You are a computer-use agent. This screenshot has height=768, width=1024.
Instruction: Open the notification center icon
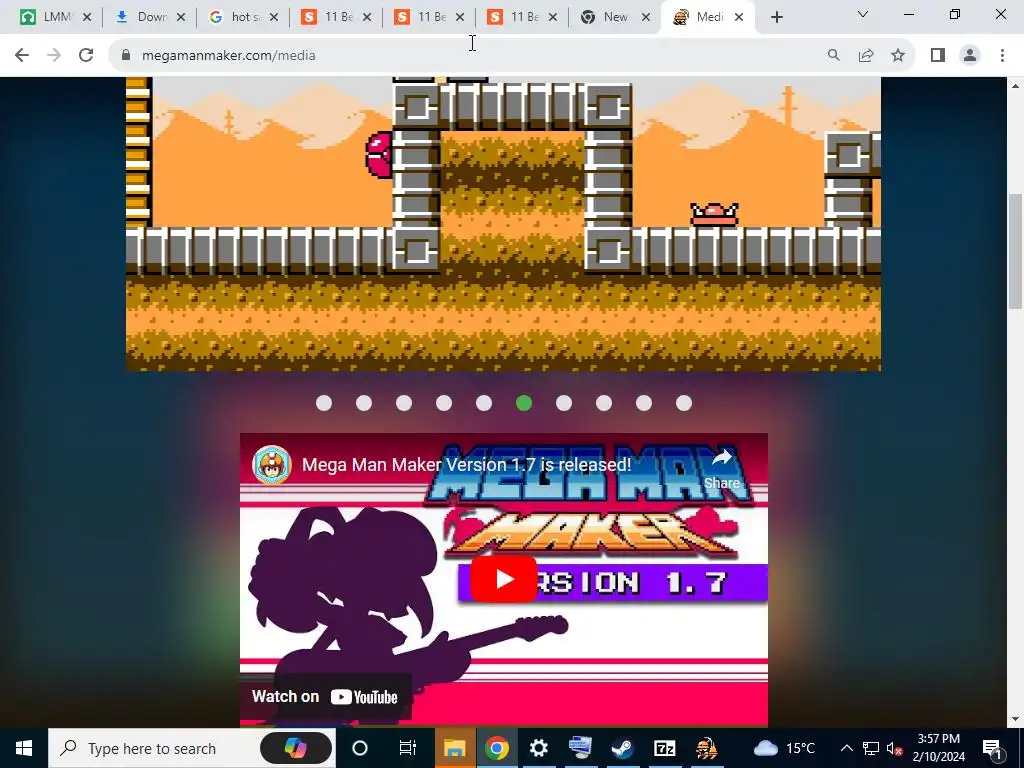point(992,748)
